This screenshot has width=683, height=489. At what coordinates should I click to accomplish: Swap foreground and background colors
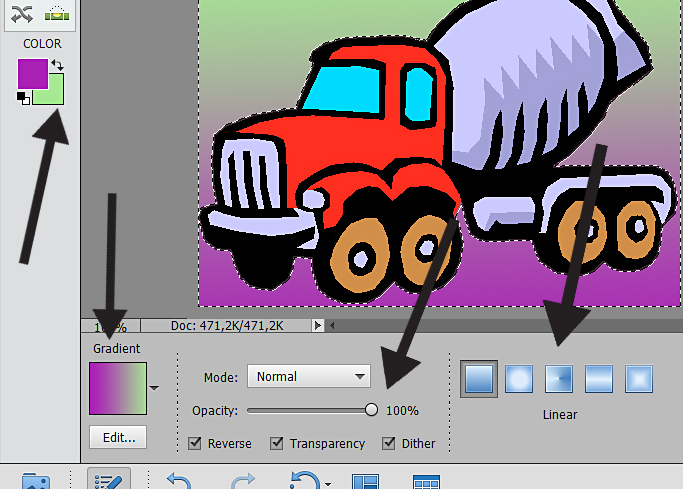pos(57,66)
